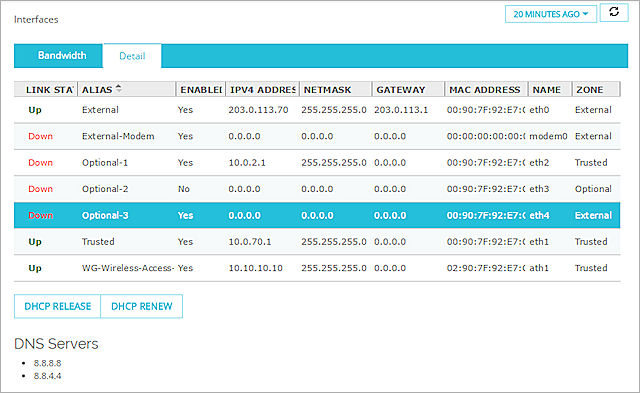Click the Interfaces page title
640x393 pixels.
point(36,20)
